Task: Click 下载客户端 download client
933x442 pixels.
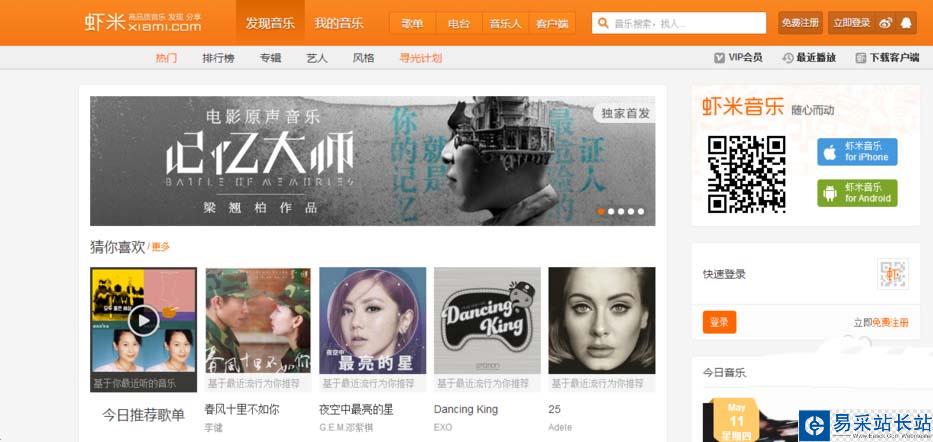Action: (x=887, y=58)
